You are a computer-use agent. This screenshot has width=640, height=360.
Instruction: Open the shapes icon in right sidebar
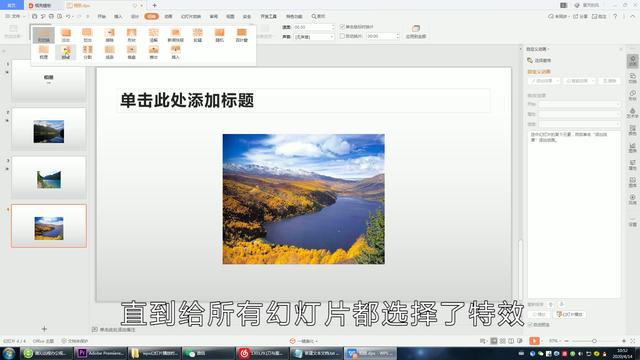point(632,95)
